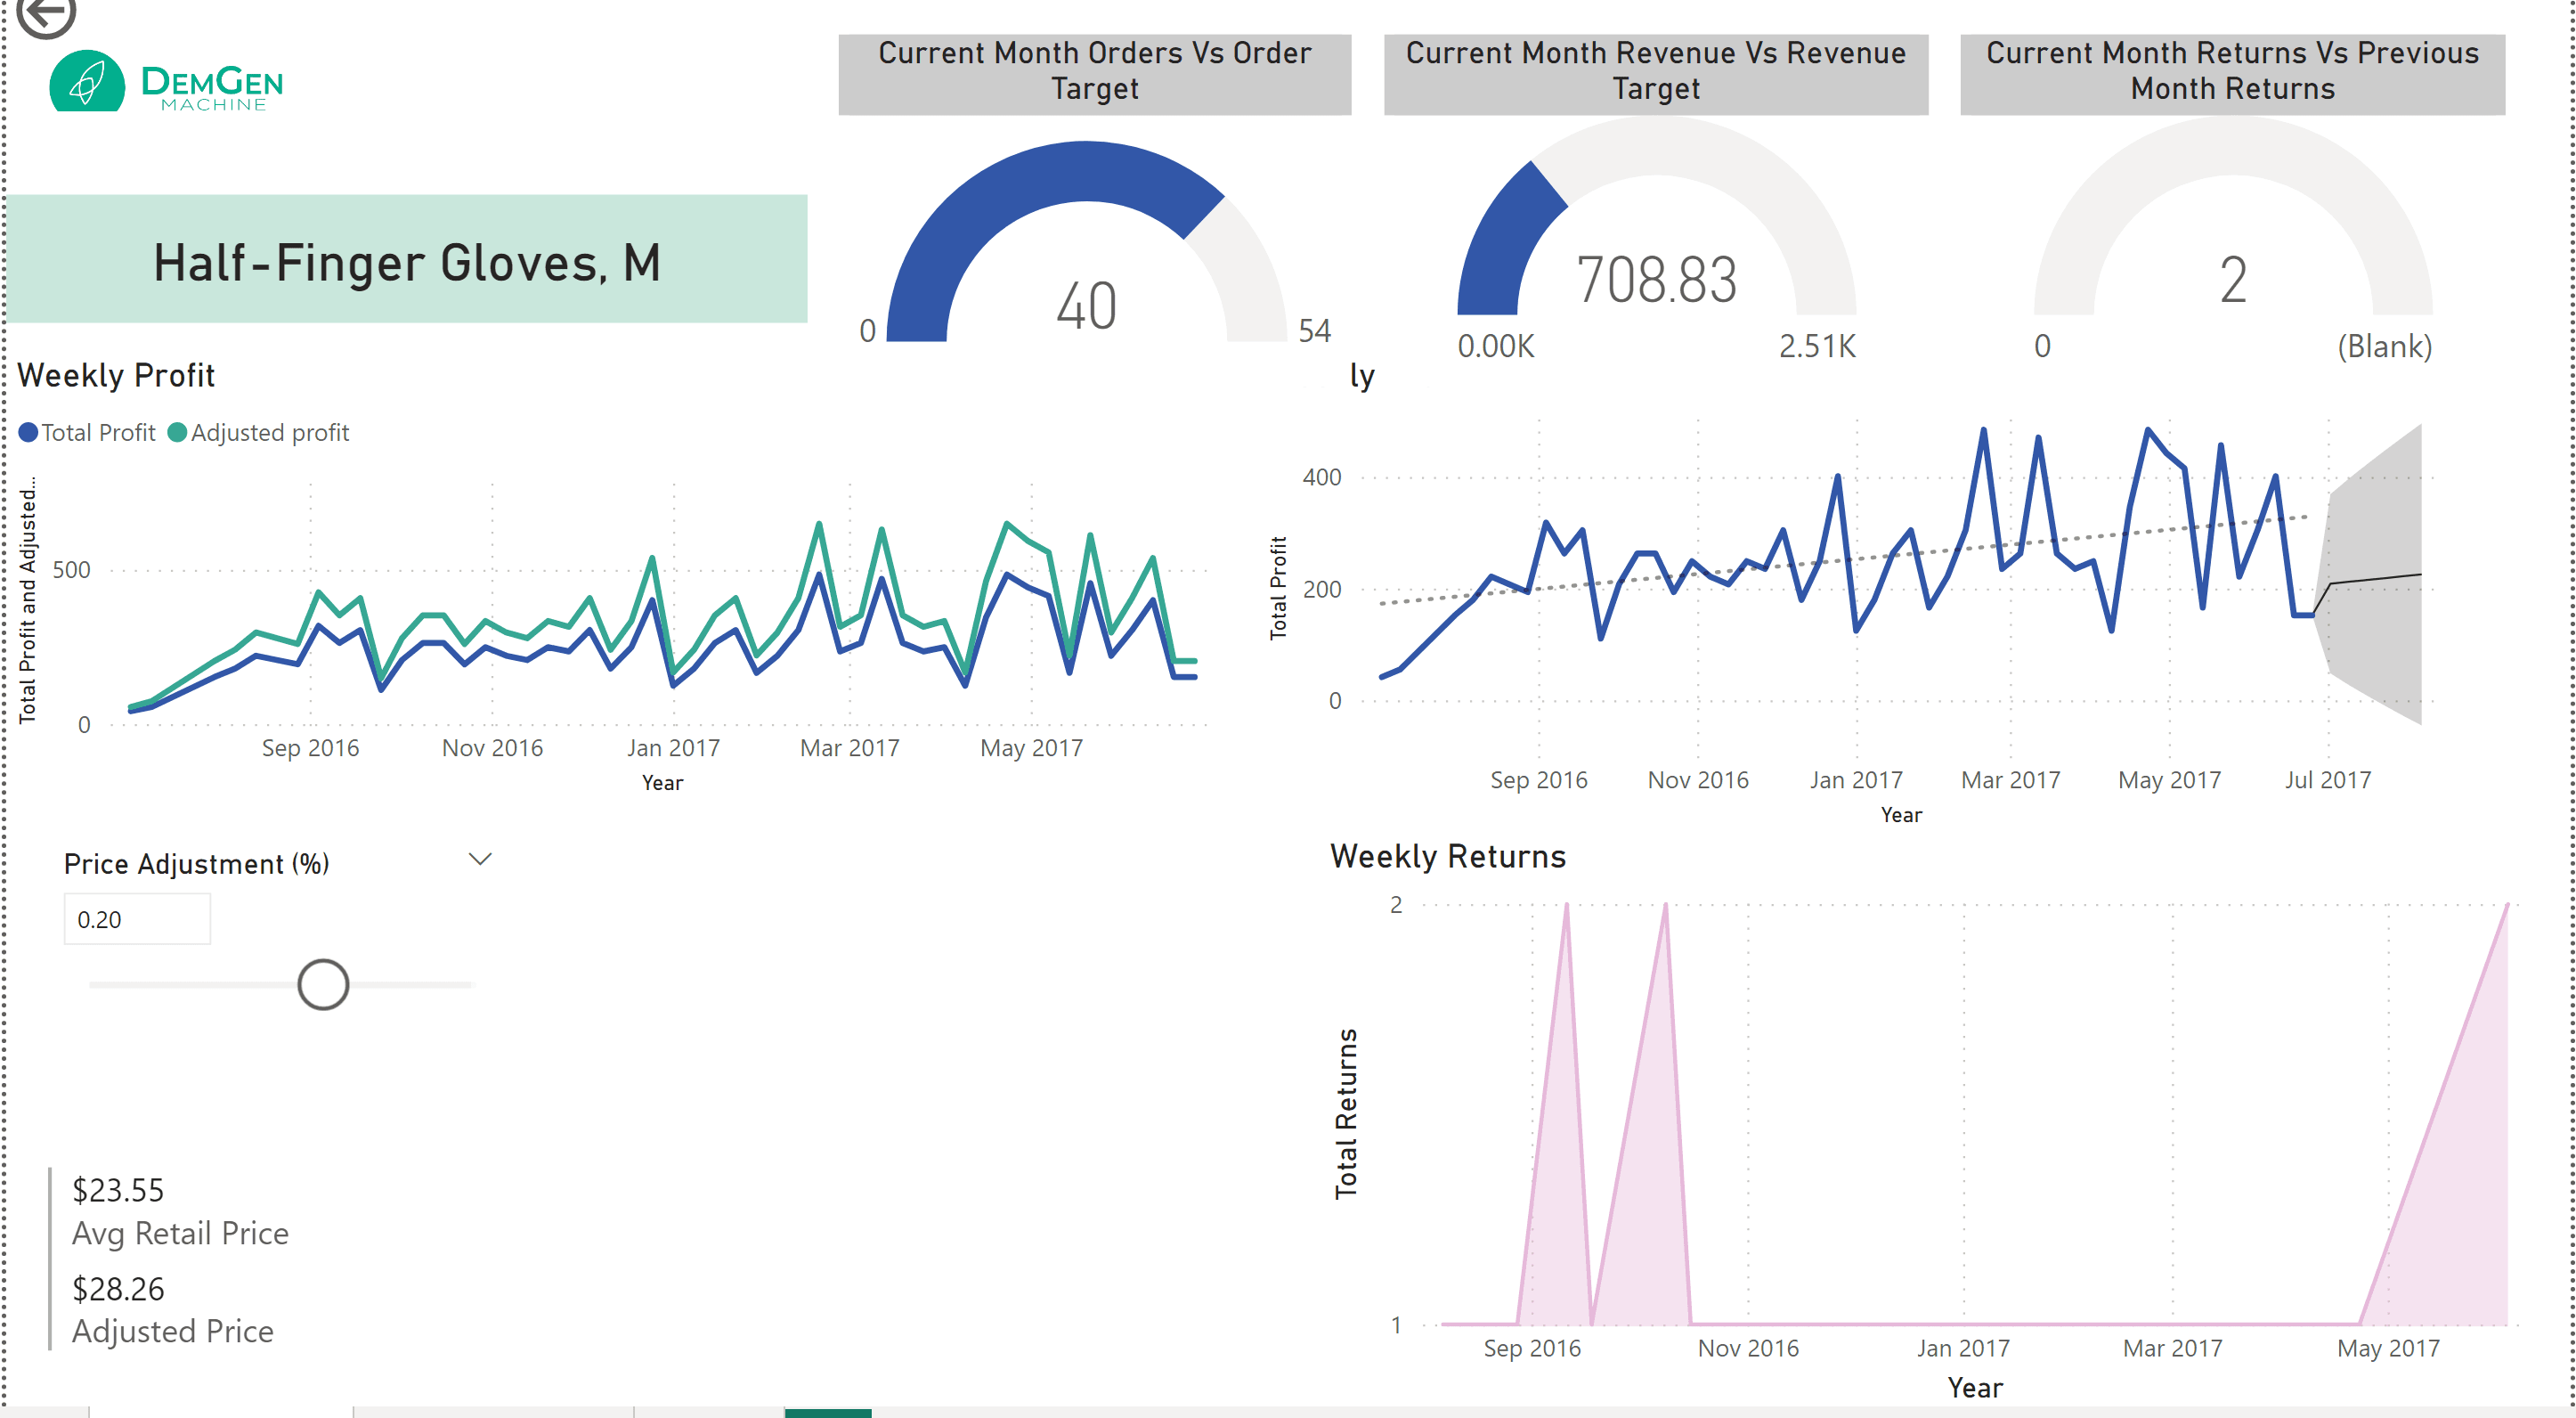
Task: Click the DemGen Machine rocket logo
Action: tap(87, 82)
